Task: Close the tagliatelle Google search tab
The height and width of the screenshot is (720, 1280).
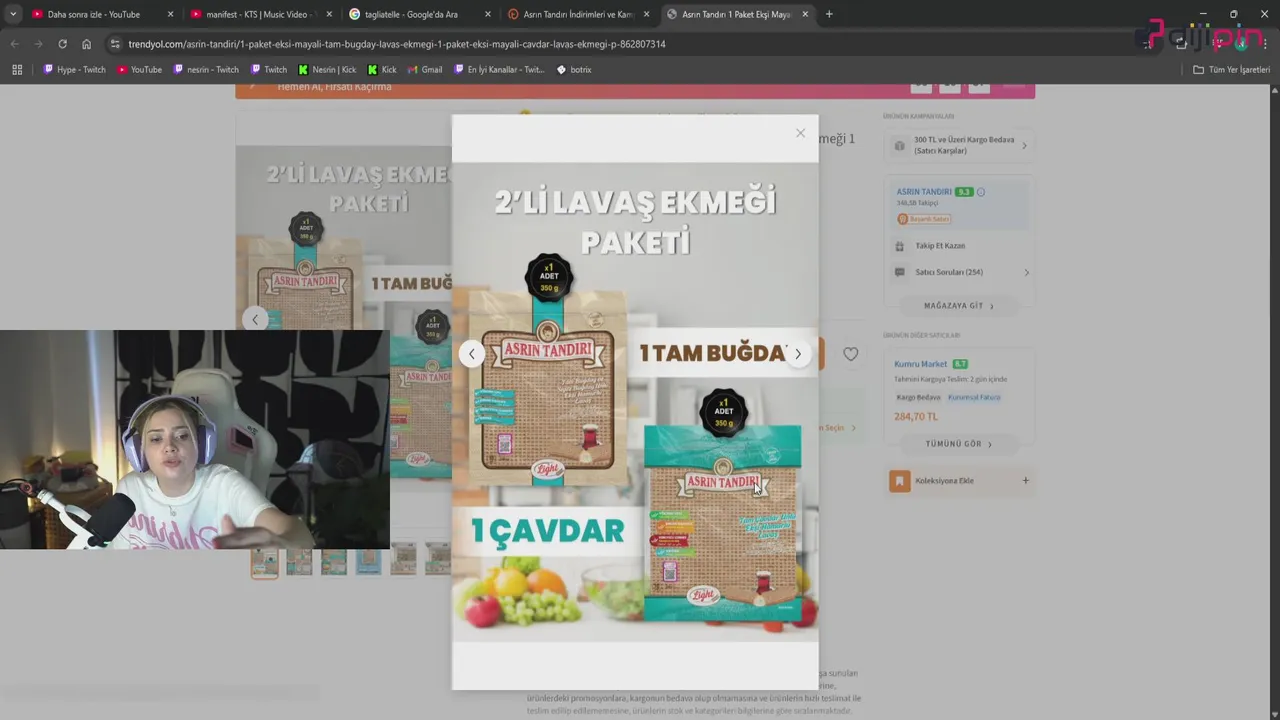Action: click(x=488, y=14)
